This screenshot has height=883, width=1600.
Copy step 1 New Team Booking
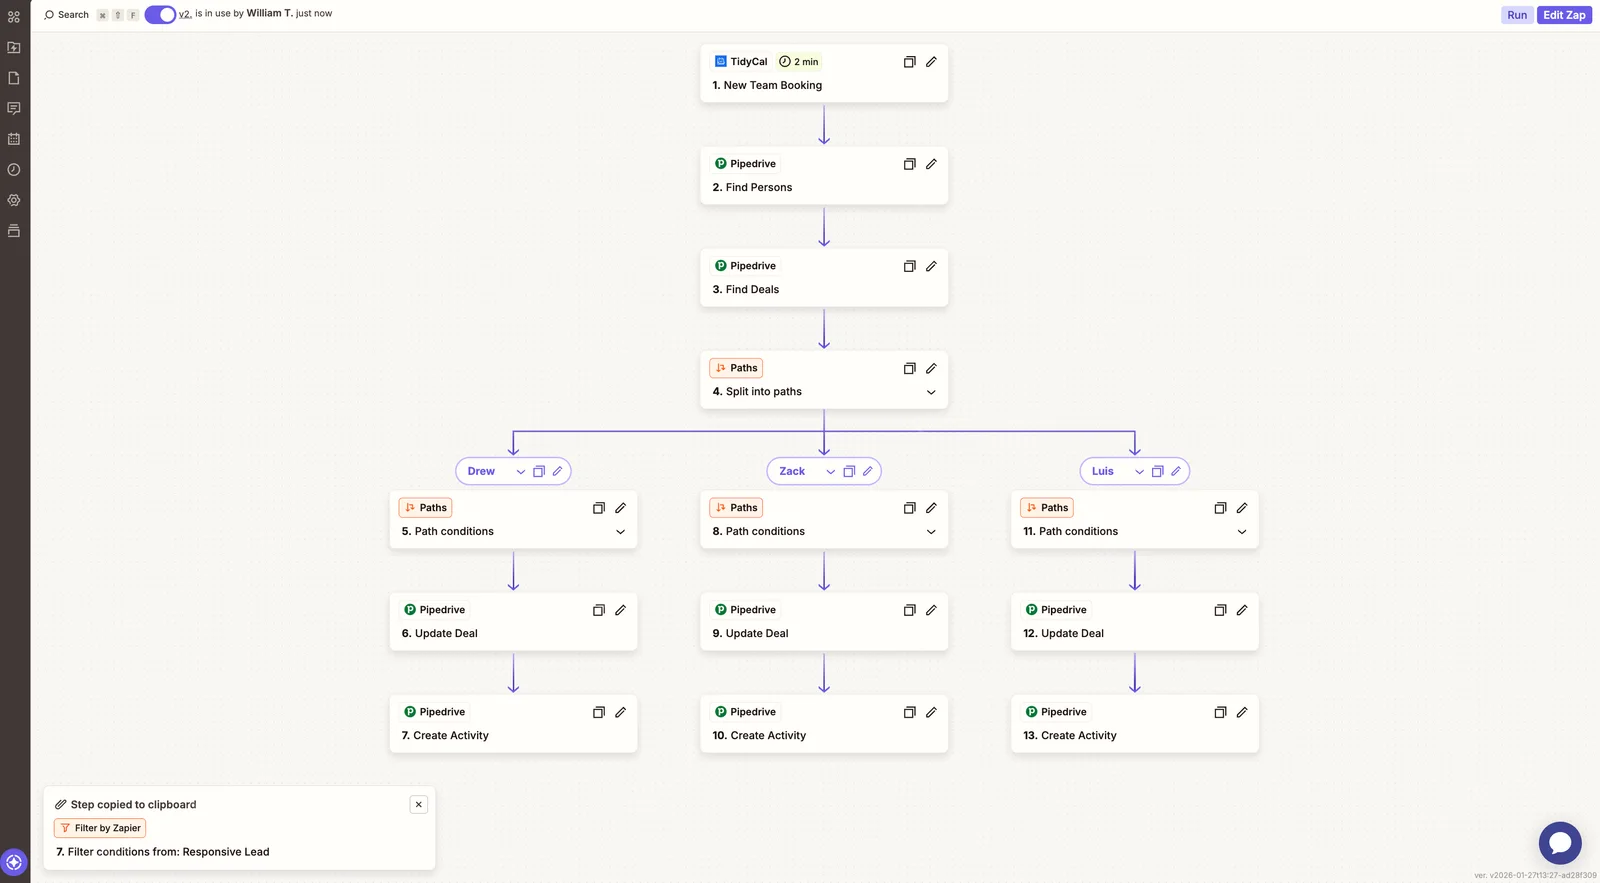910,62
